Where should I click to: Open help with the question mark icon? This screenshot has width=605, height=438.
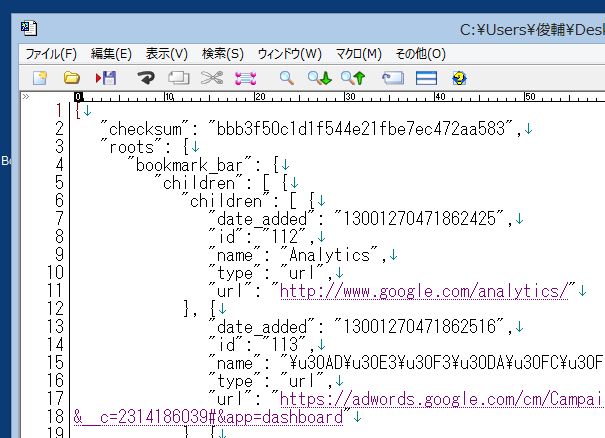(x=459, y=78)
